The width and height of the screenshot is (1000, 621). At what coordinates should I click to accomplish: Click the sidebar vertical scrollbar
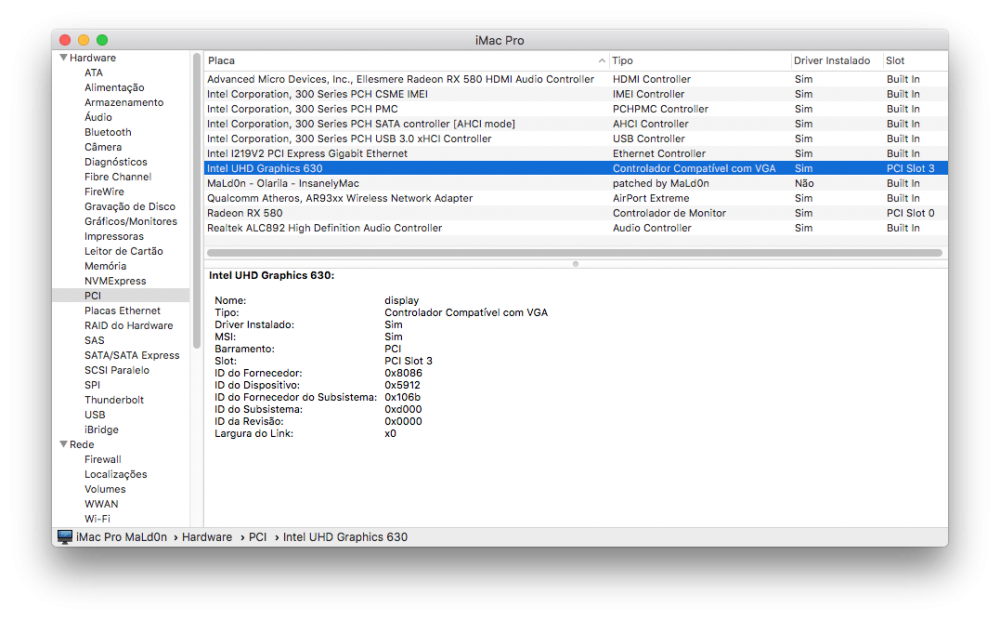[196, 201]
